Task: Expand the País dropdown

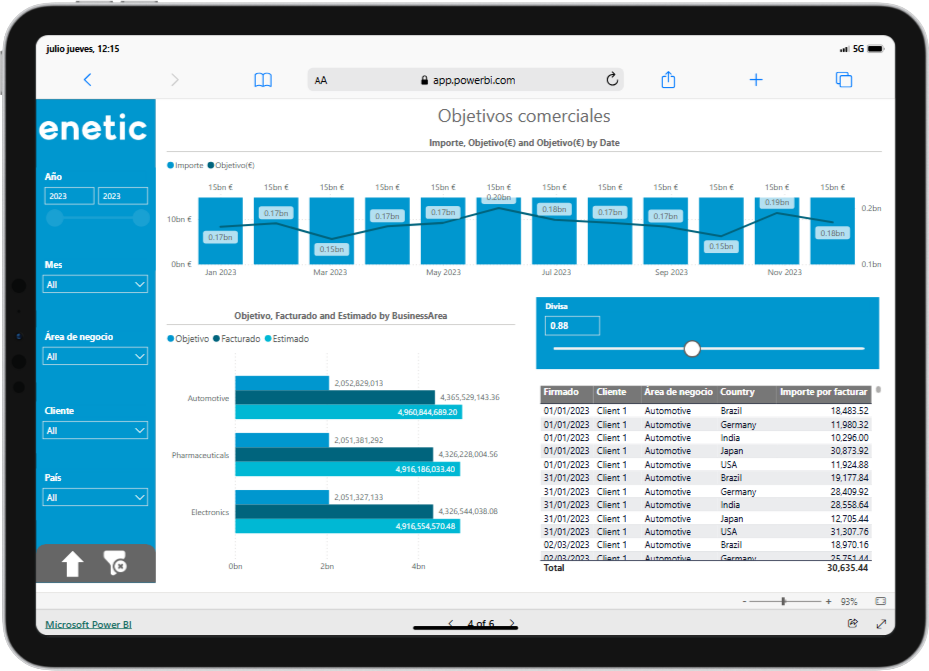Action: 95,497
